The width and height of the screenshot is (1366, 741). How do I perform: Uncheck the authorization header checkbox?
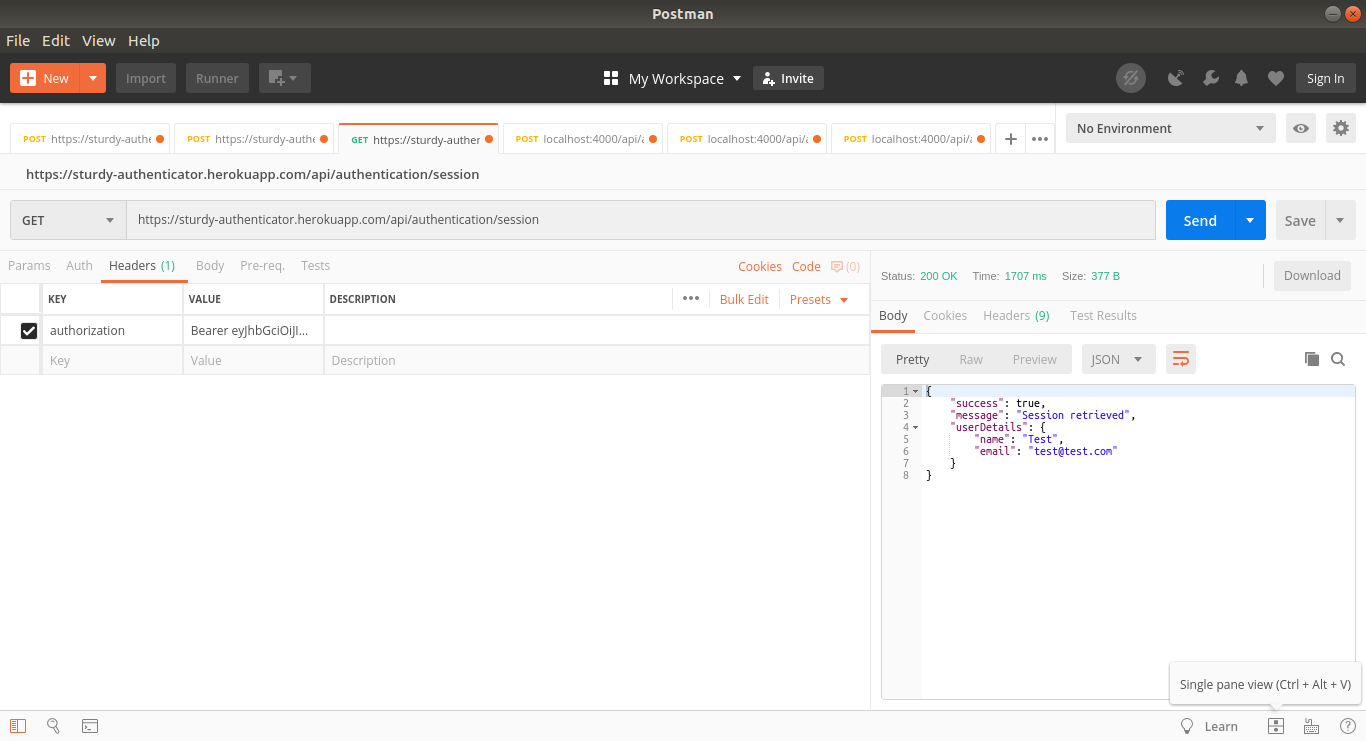(29, 330)
